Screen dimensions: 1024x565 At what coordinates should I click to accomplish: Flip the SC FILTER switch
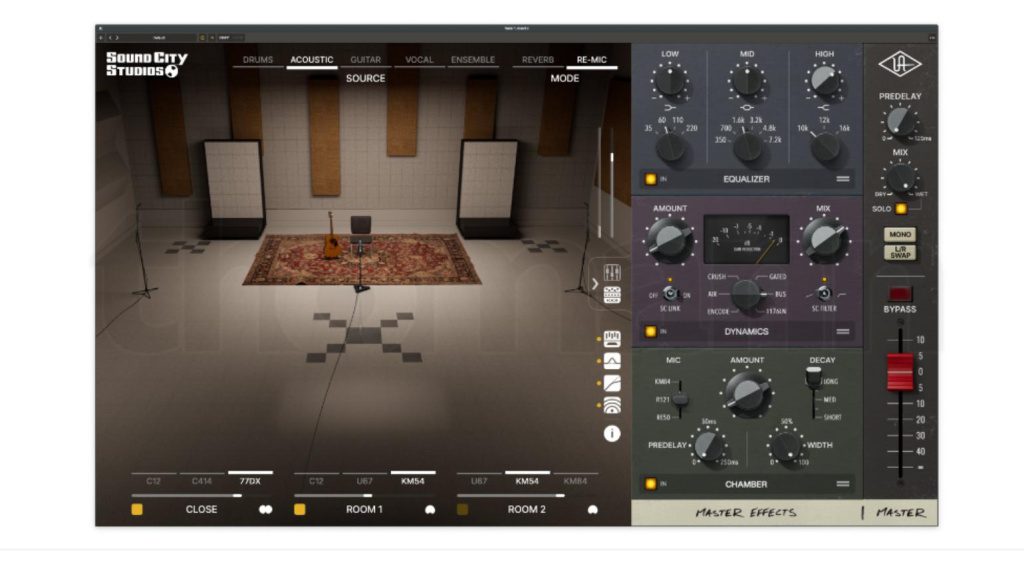click(824, 294)
